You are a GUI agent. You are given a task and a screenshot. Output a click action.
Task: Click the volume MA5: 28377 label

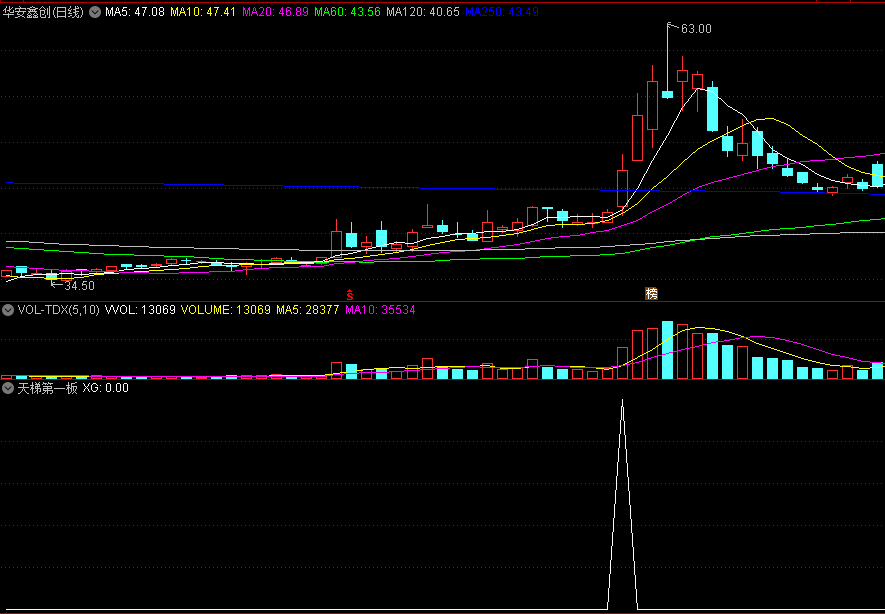308,309
